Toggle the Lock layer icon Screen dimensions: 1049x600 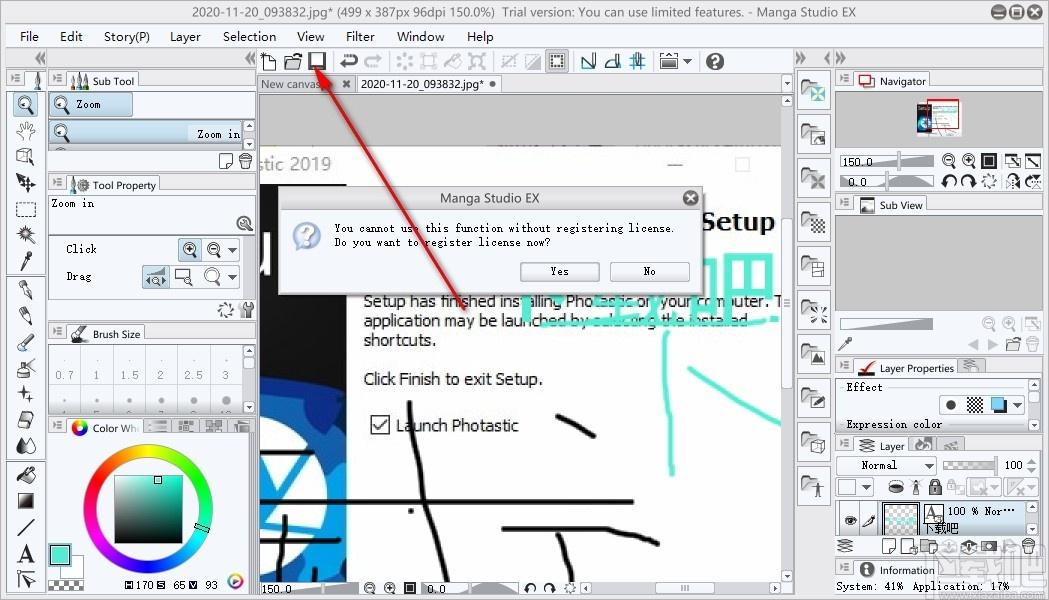point(935,487)
